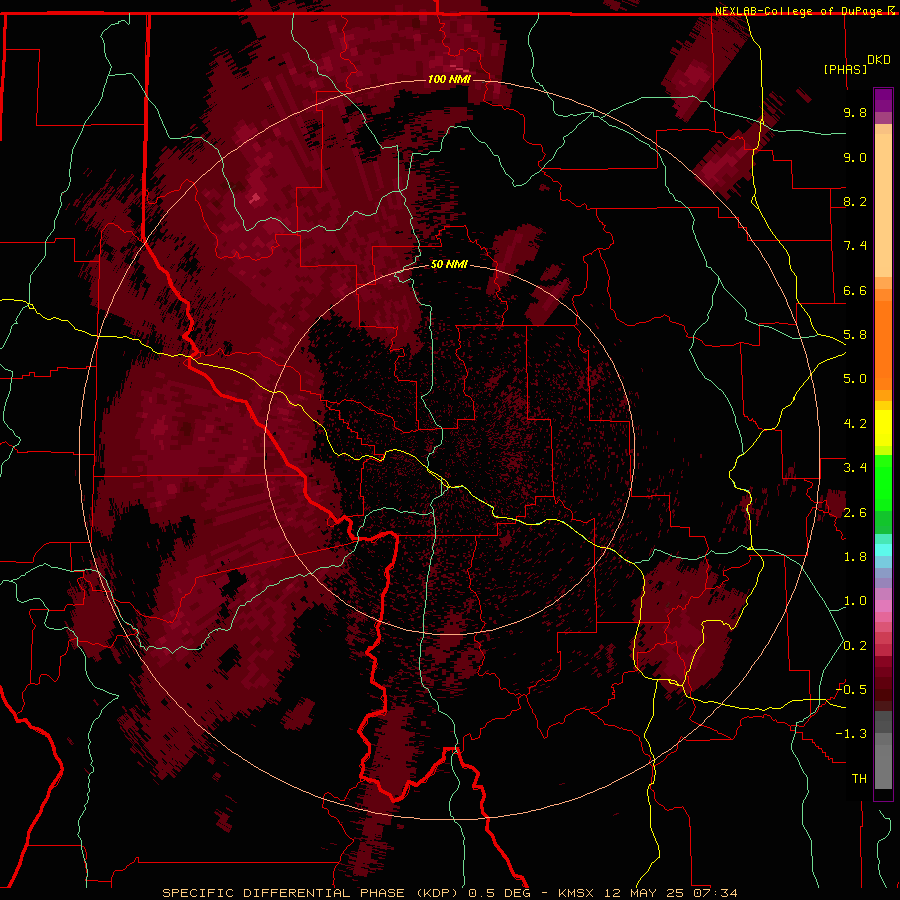Select the 100 NMI range ring label

point(449,79)
